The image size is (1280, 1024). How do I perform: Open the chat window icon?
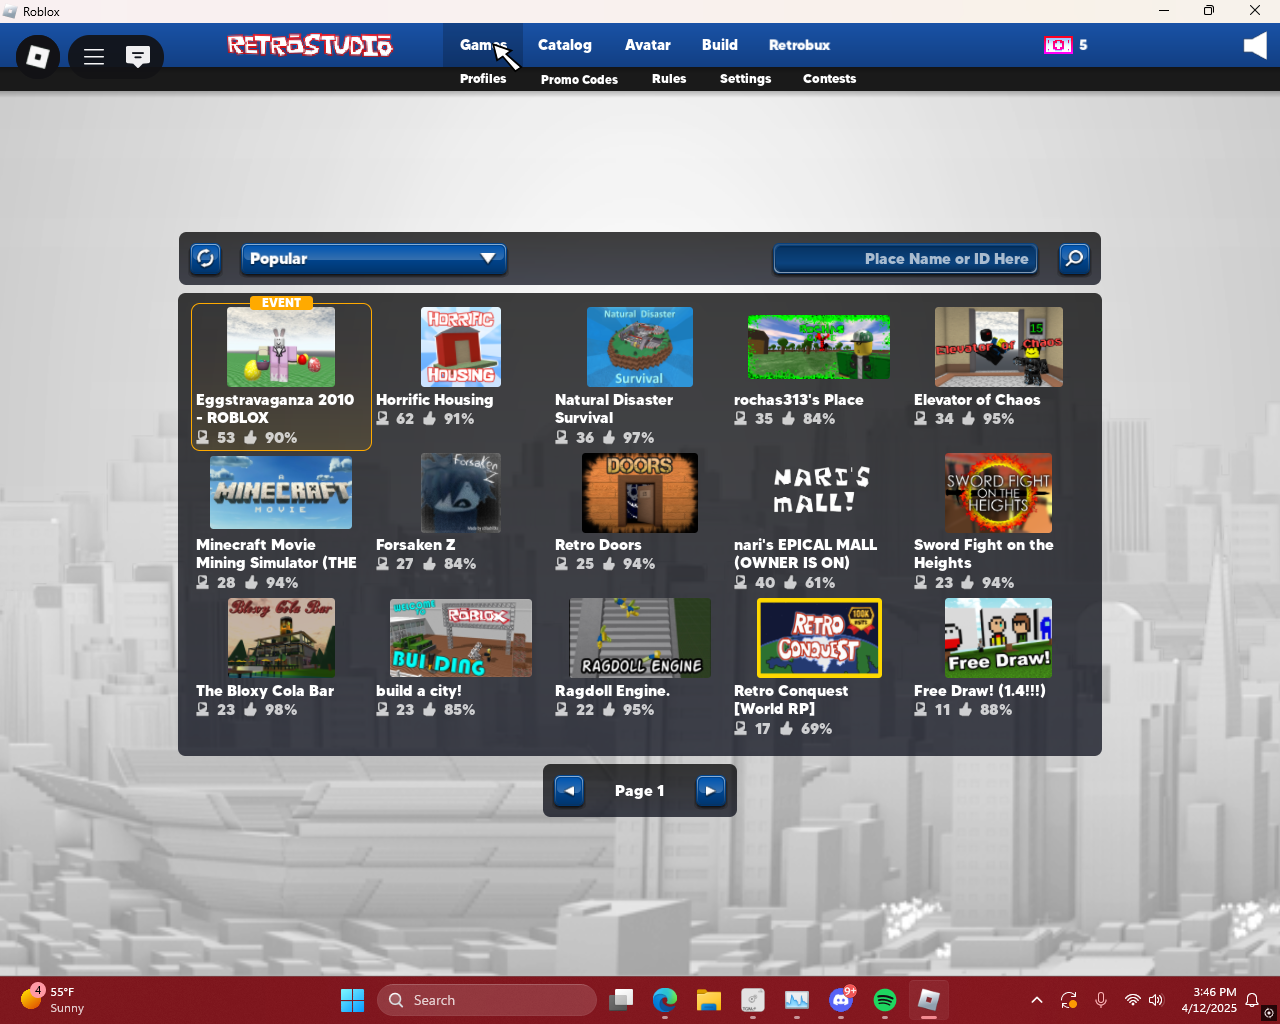point(138,56)
